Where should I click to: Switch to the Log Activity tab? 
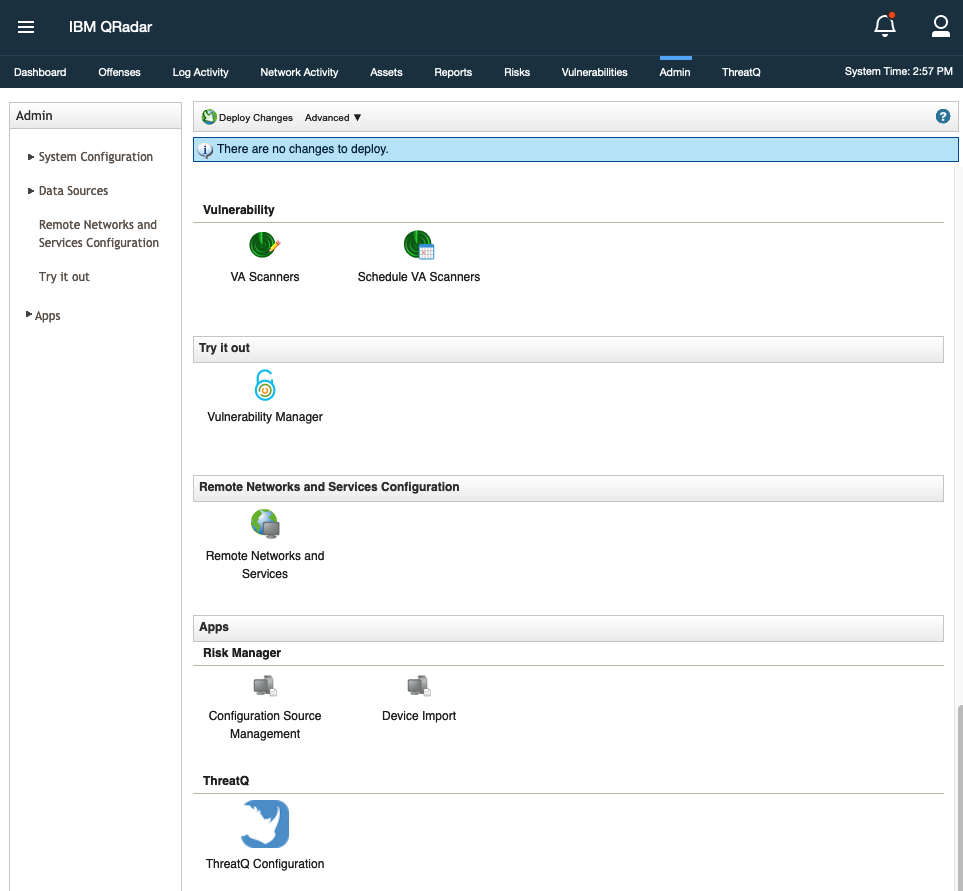point(200,72)
